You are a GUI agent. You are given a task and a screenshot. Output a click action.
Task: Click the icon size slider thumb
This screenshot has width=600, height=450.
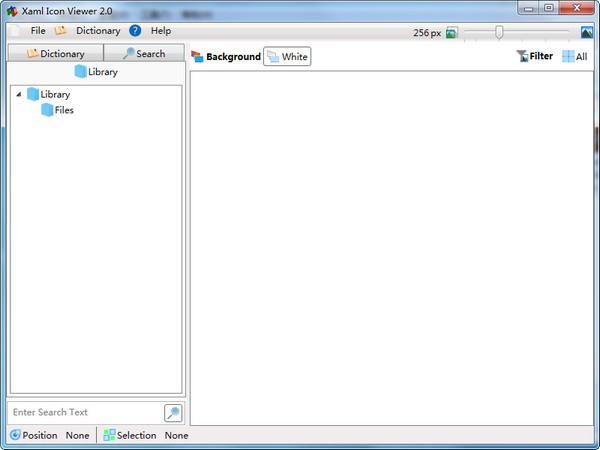499,32
